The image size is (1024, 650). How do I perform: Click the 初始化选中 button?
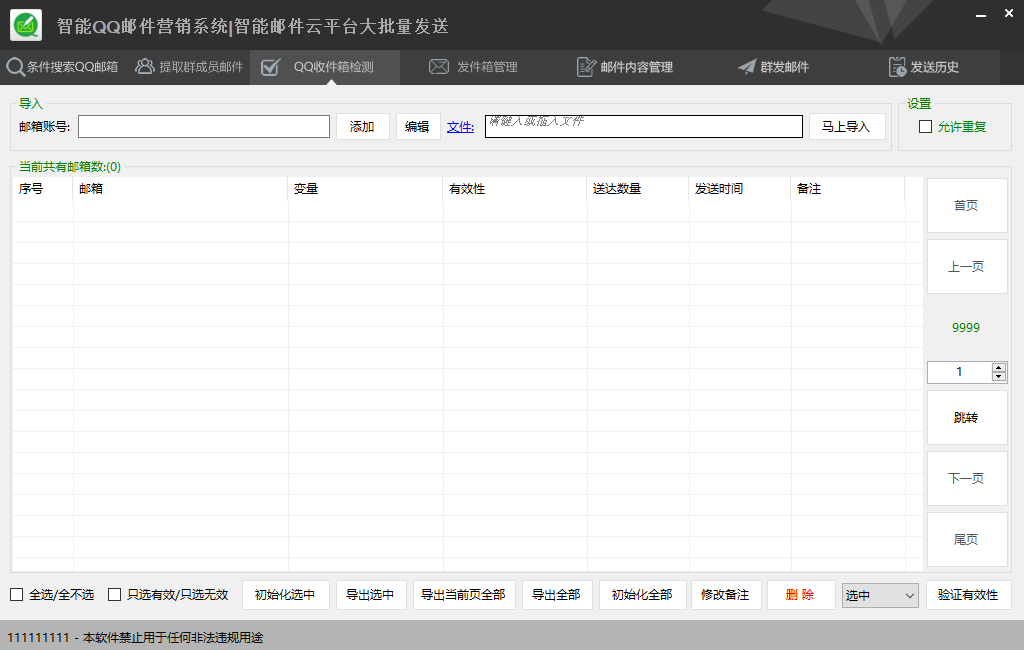285,594
